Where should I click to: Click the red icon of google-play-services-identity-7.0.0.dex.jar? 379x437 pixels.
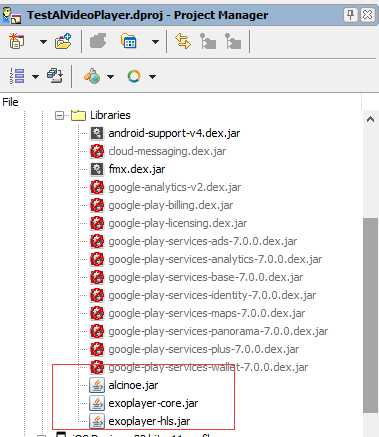[x=97, y=295]
